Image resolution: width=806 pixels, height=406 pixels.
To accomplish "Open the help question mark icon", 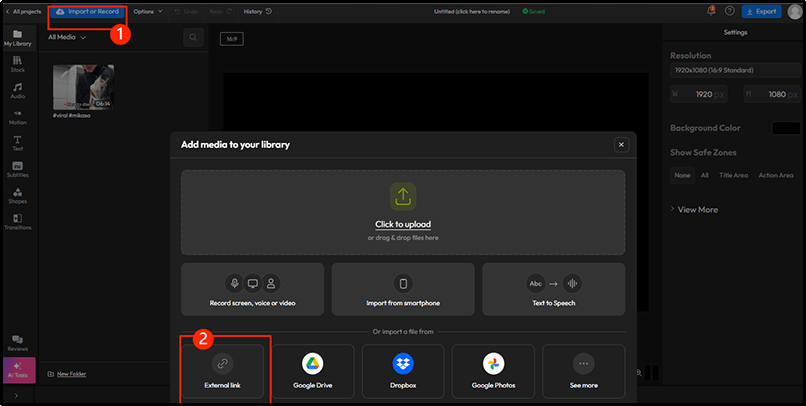I will (x=729, y=11).
